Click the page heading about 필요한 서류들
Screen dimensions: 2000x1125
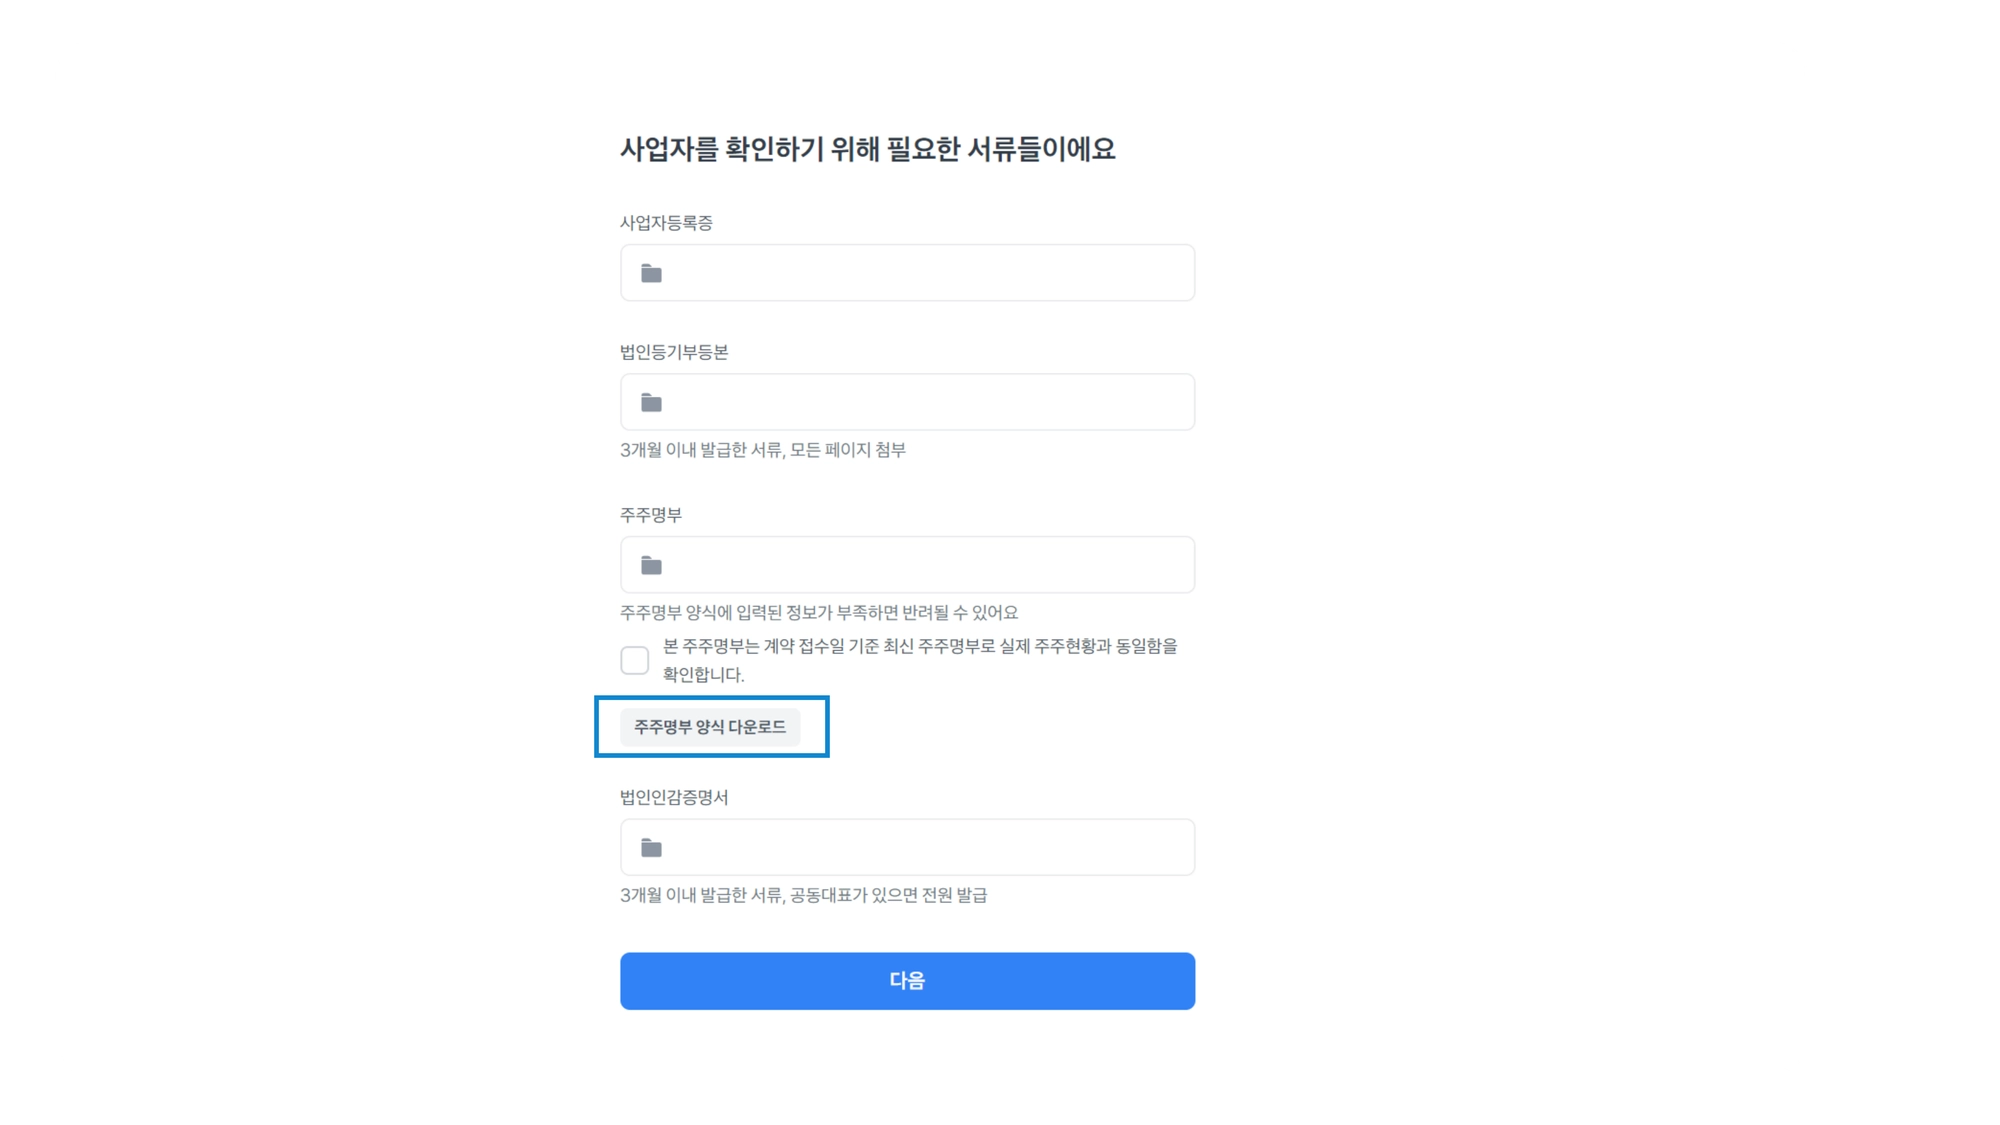pyautogui.click(x=867, y=149)
